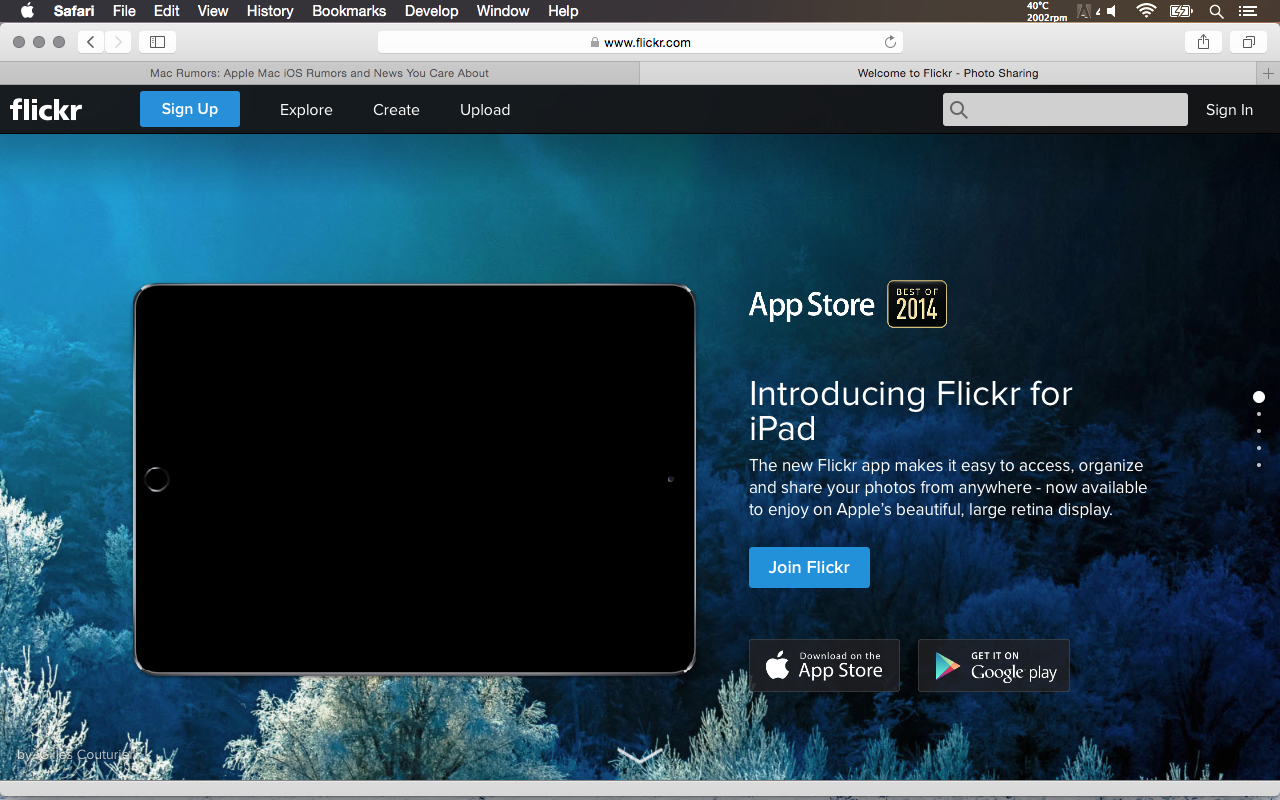Show all tabs overview

click(x=1248, y=42)
